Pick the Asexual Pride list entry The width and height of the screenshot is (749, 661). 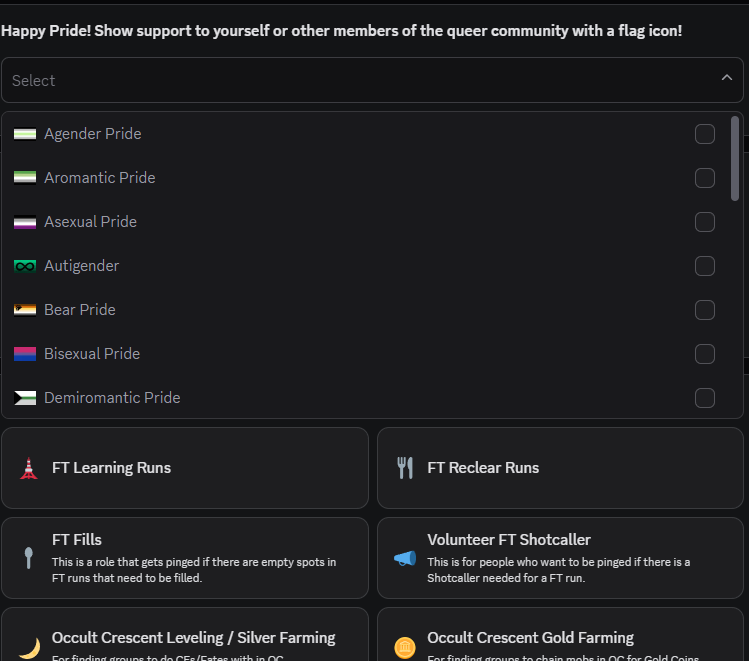coord(90,222)
